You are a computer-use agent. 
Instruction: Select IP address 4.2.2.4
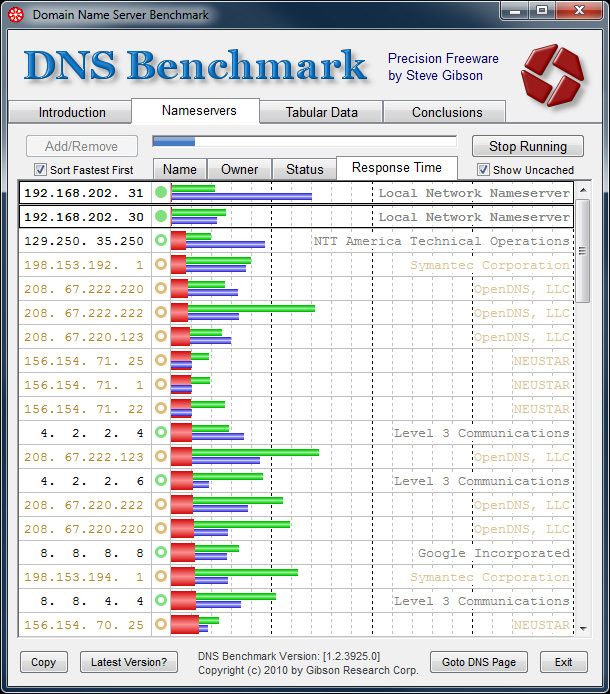(x=92, y=432)
